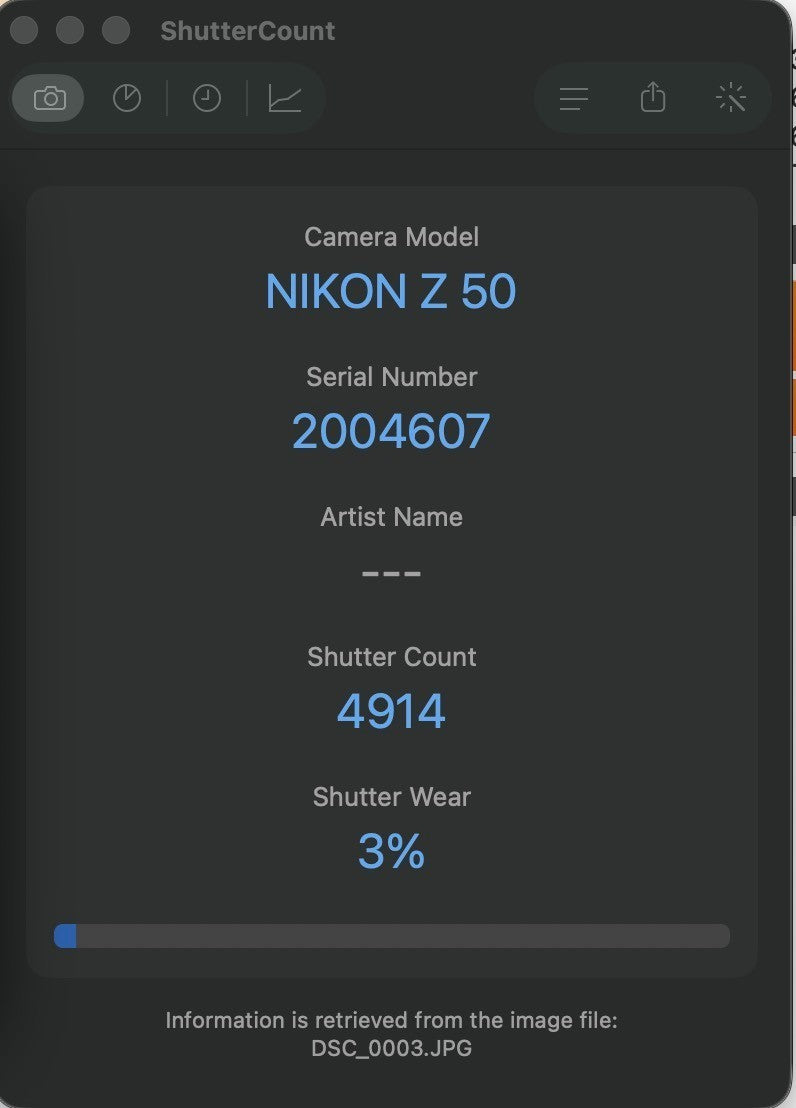The image size is (796, 1108).
Task: Click the shutter wear progress bar
Action: pyautogui.click(x=392, y=936)
